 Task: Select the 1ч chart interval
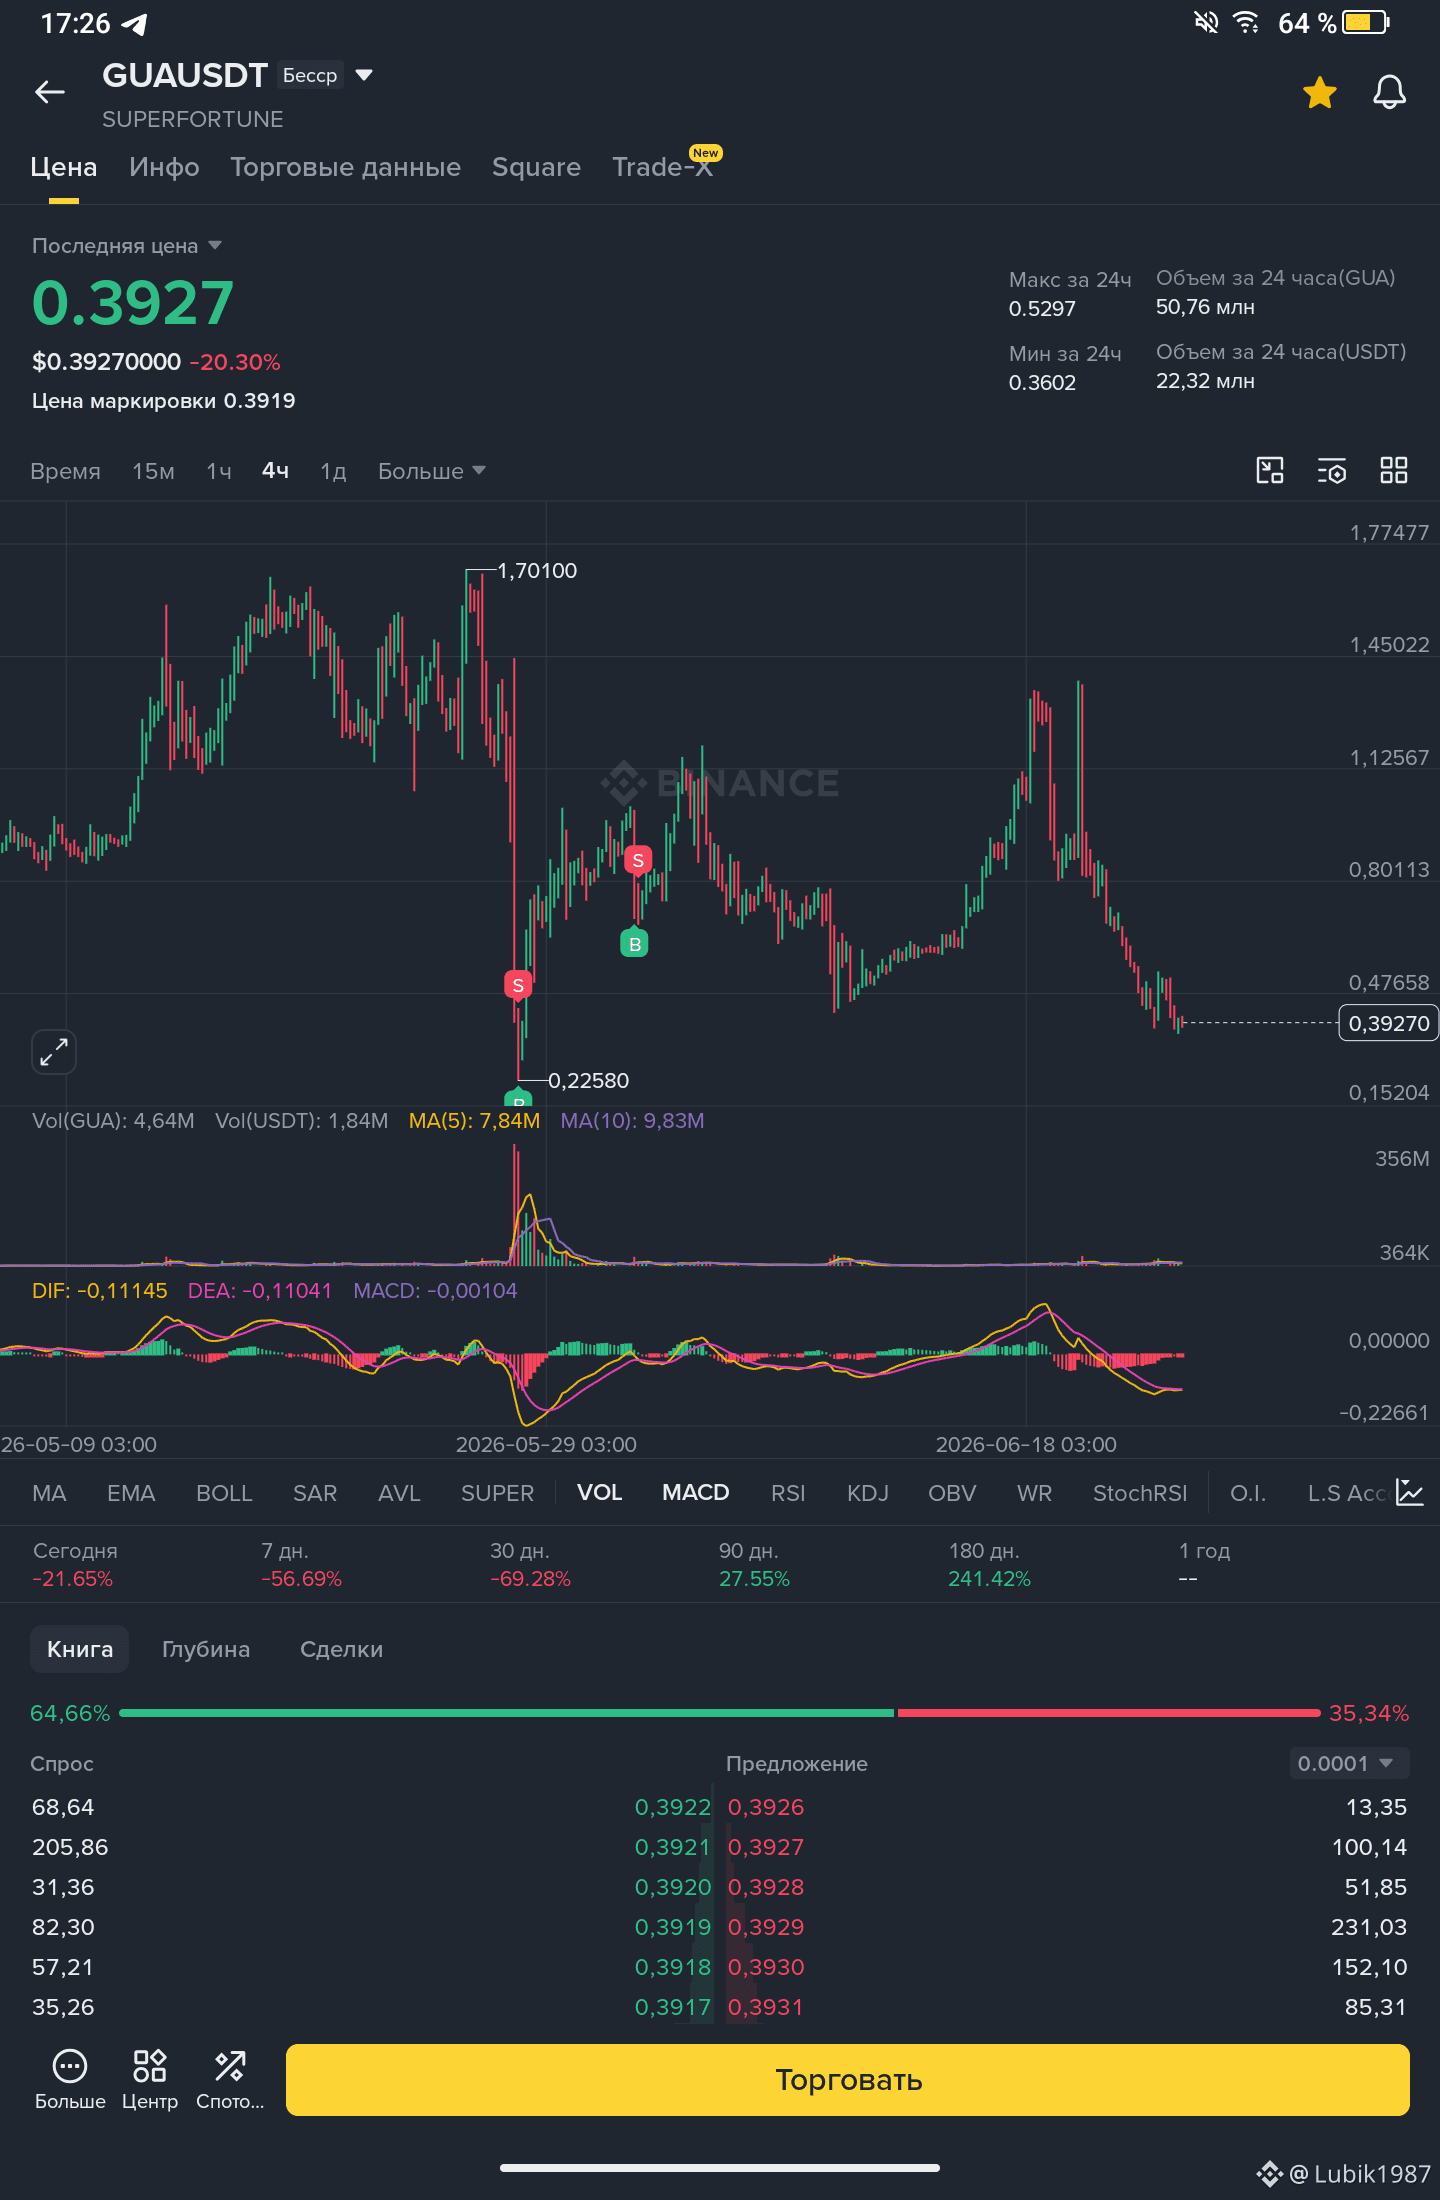coord(219,471)
